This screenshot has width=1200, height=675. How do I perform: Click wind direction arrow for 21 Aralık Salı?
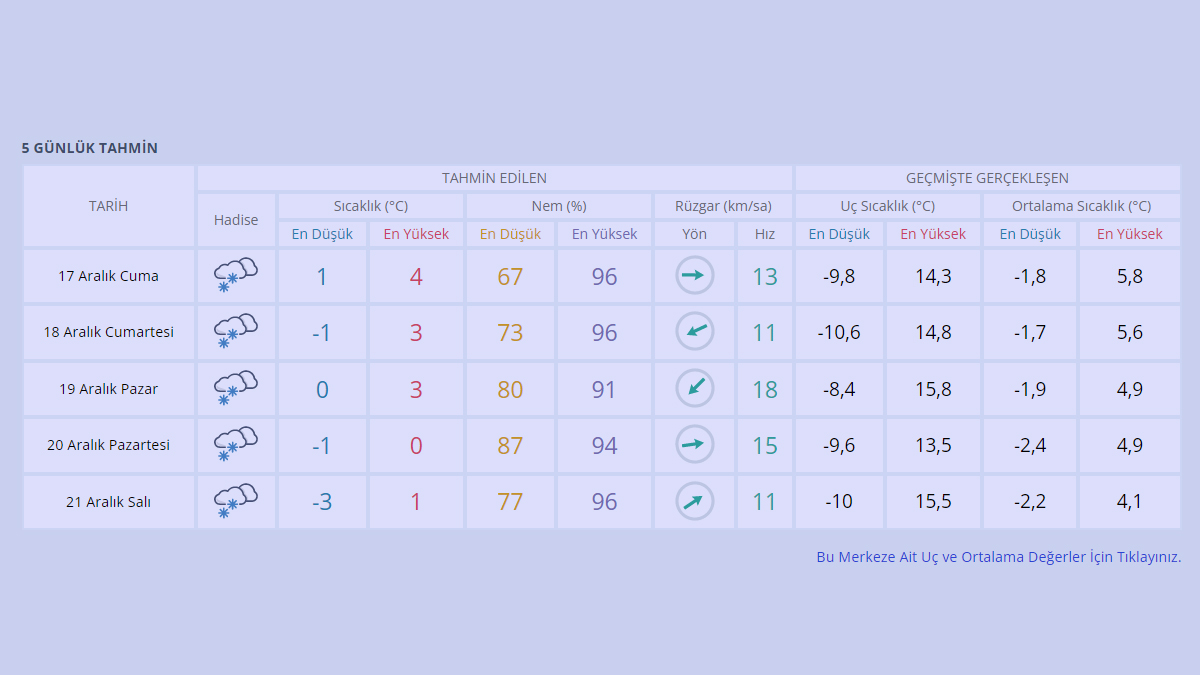[x=694, y=501]
